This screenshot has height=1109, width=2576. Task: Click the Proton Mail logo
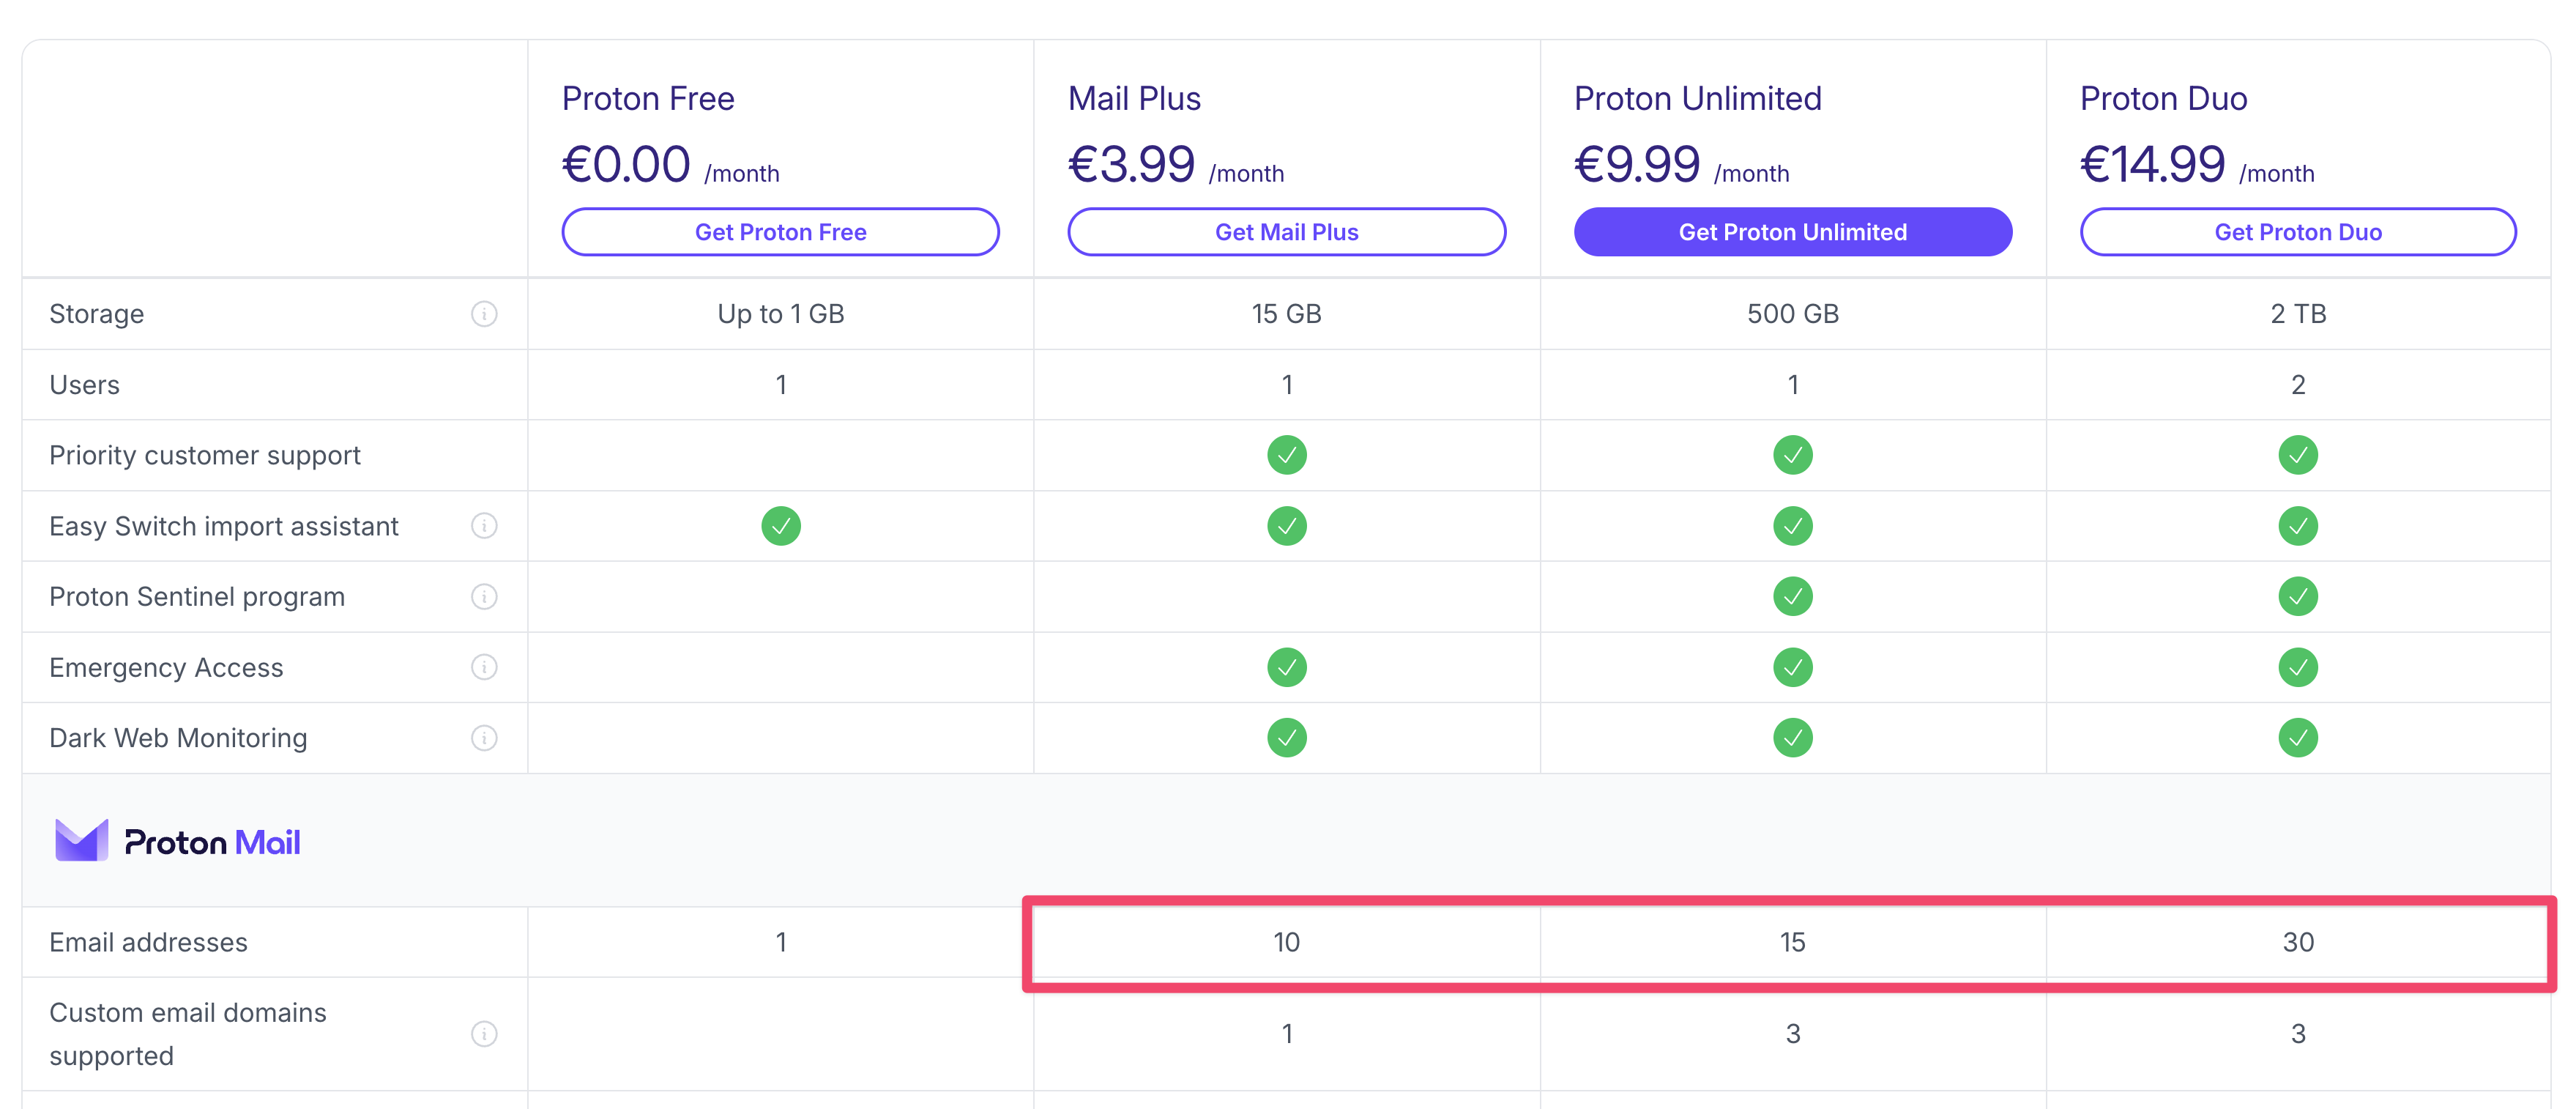[x=178, y=842]
